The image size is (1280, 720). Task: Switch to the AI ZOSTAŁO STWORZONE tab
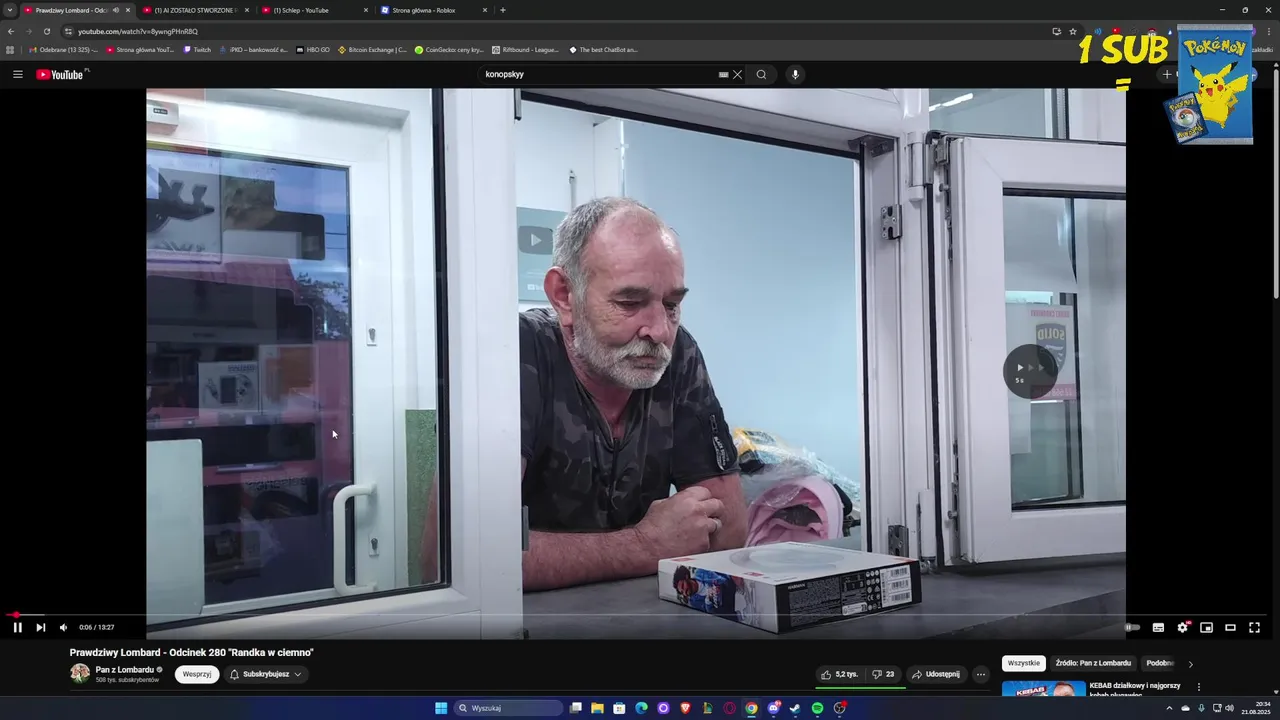tap(196, 10)
